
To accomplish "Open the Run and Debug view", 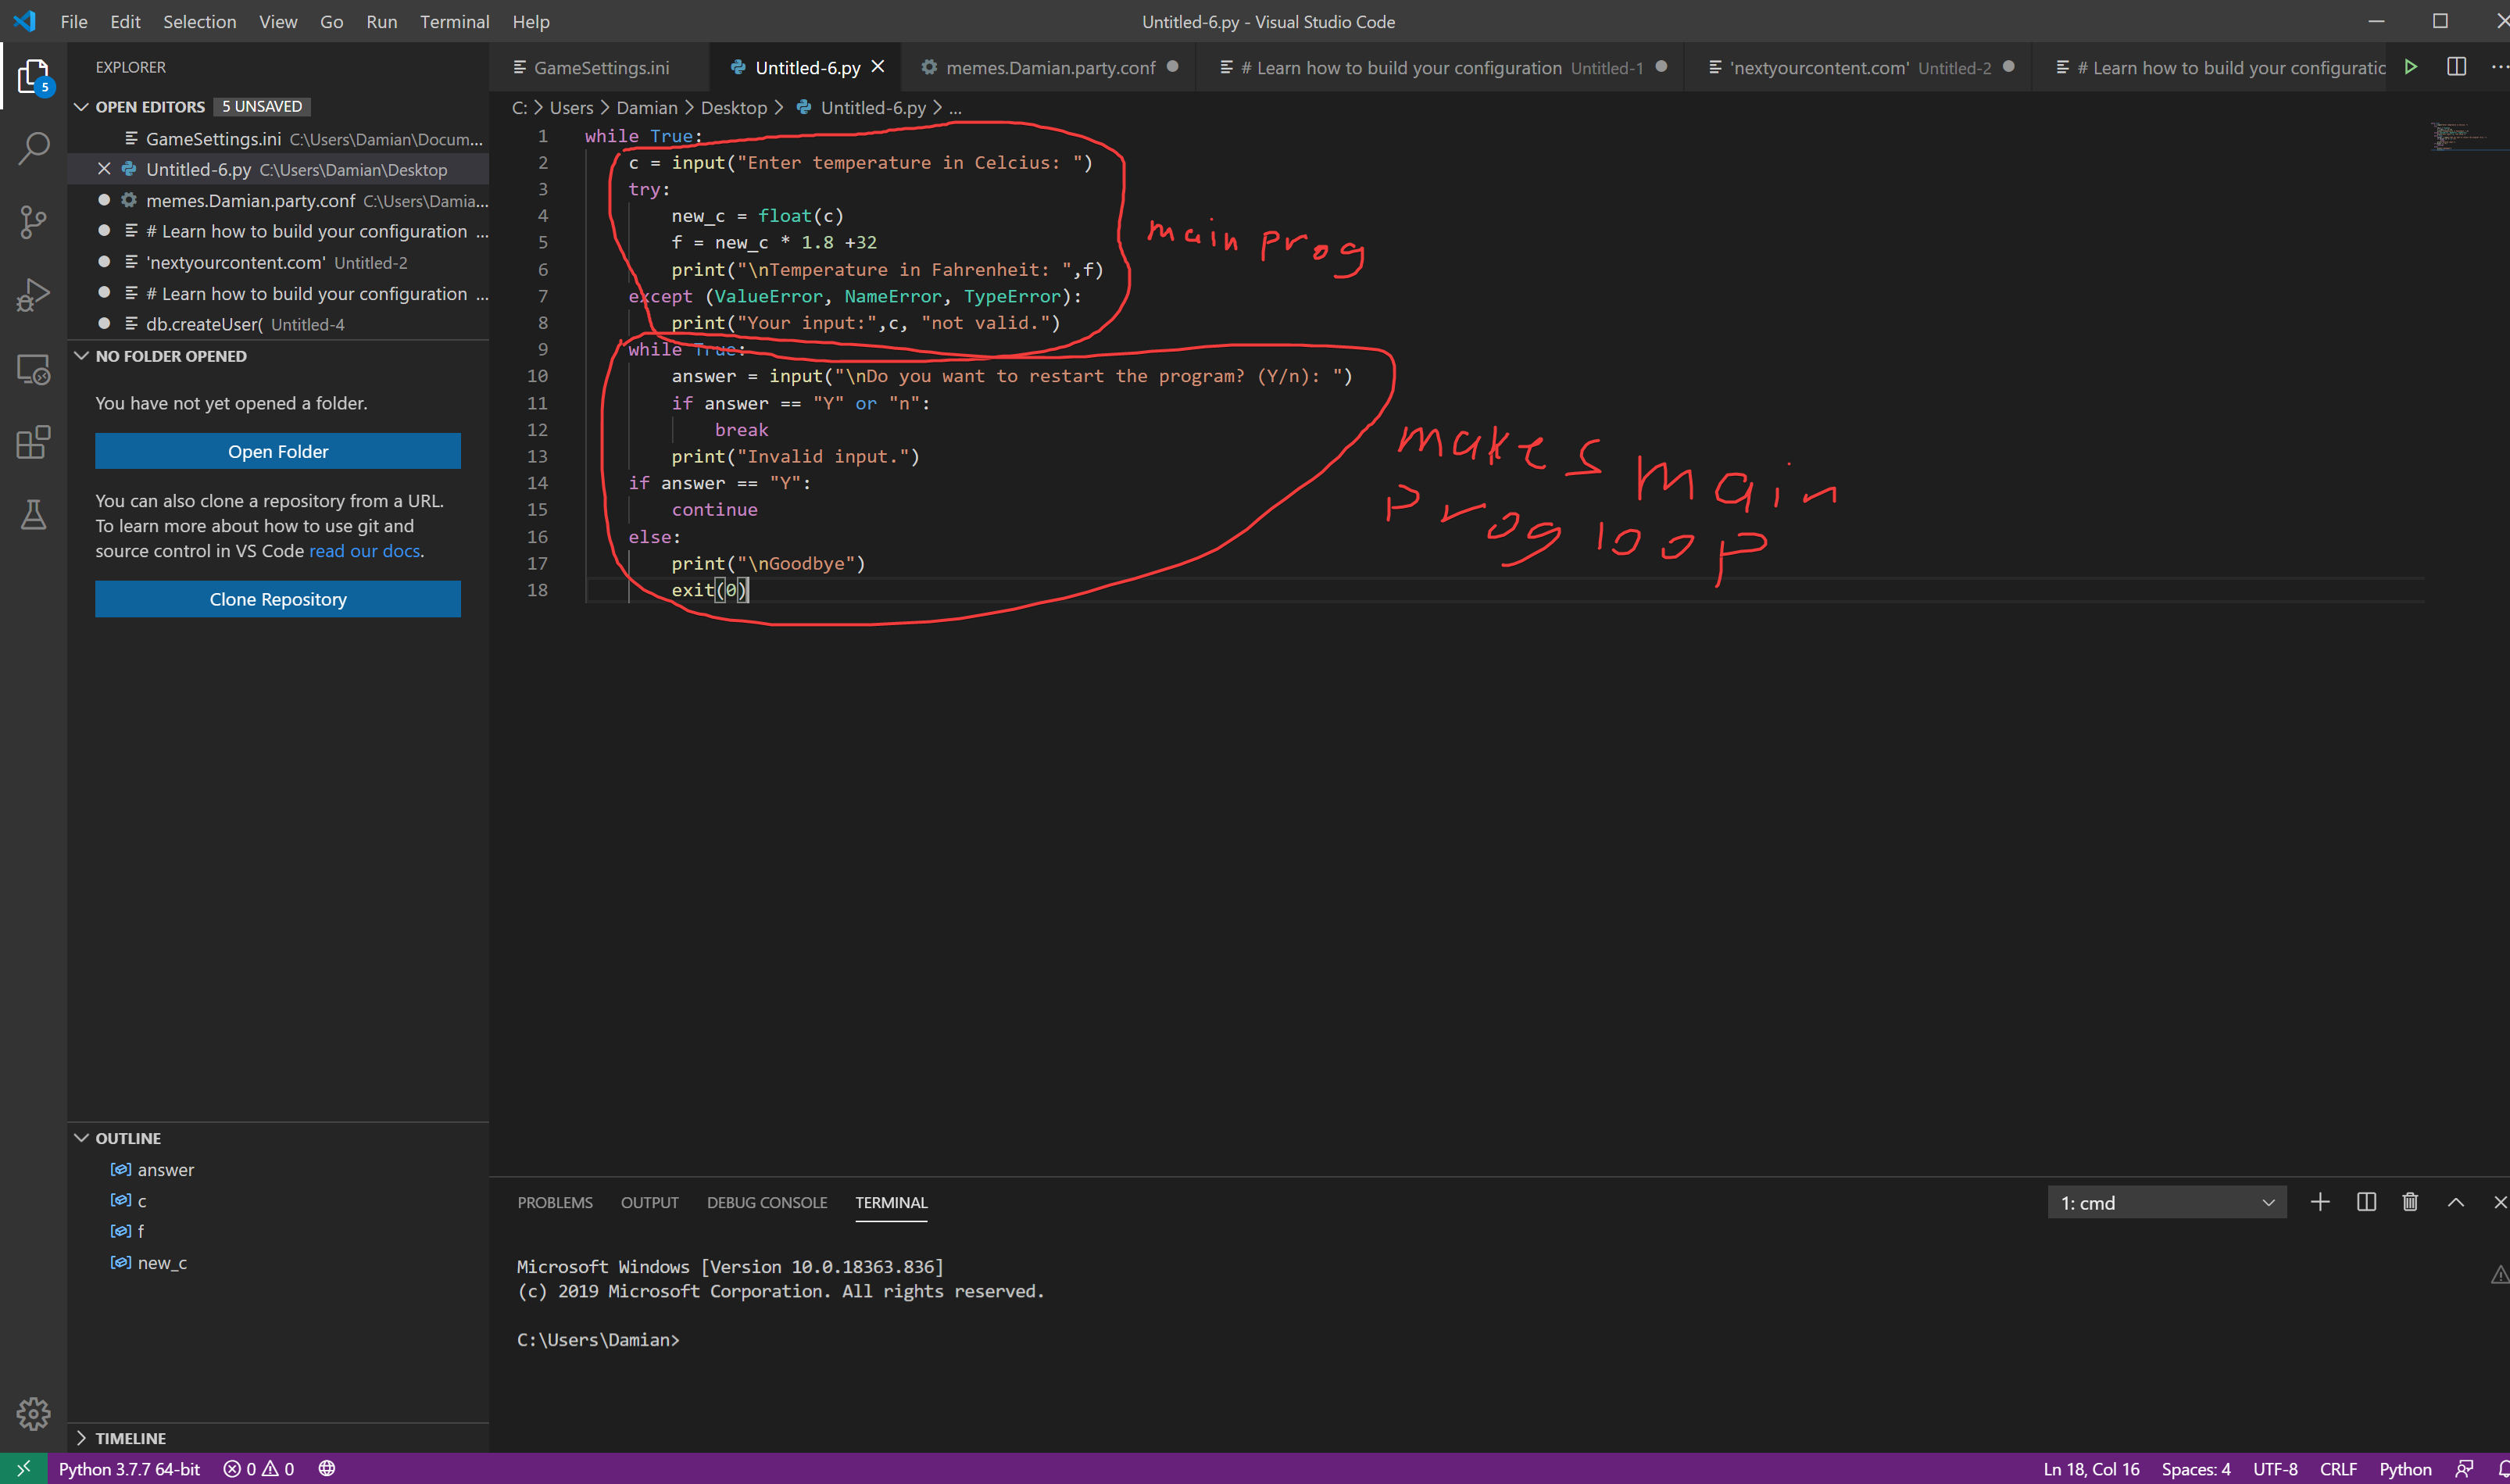I will point(33,295).
